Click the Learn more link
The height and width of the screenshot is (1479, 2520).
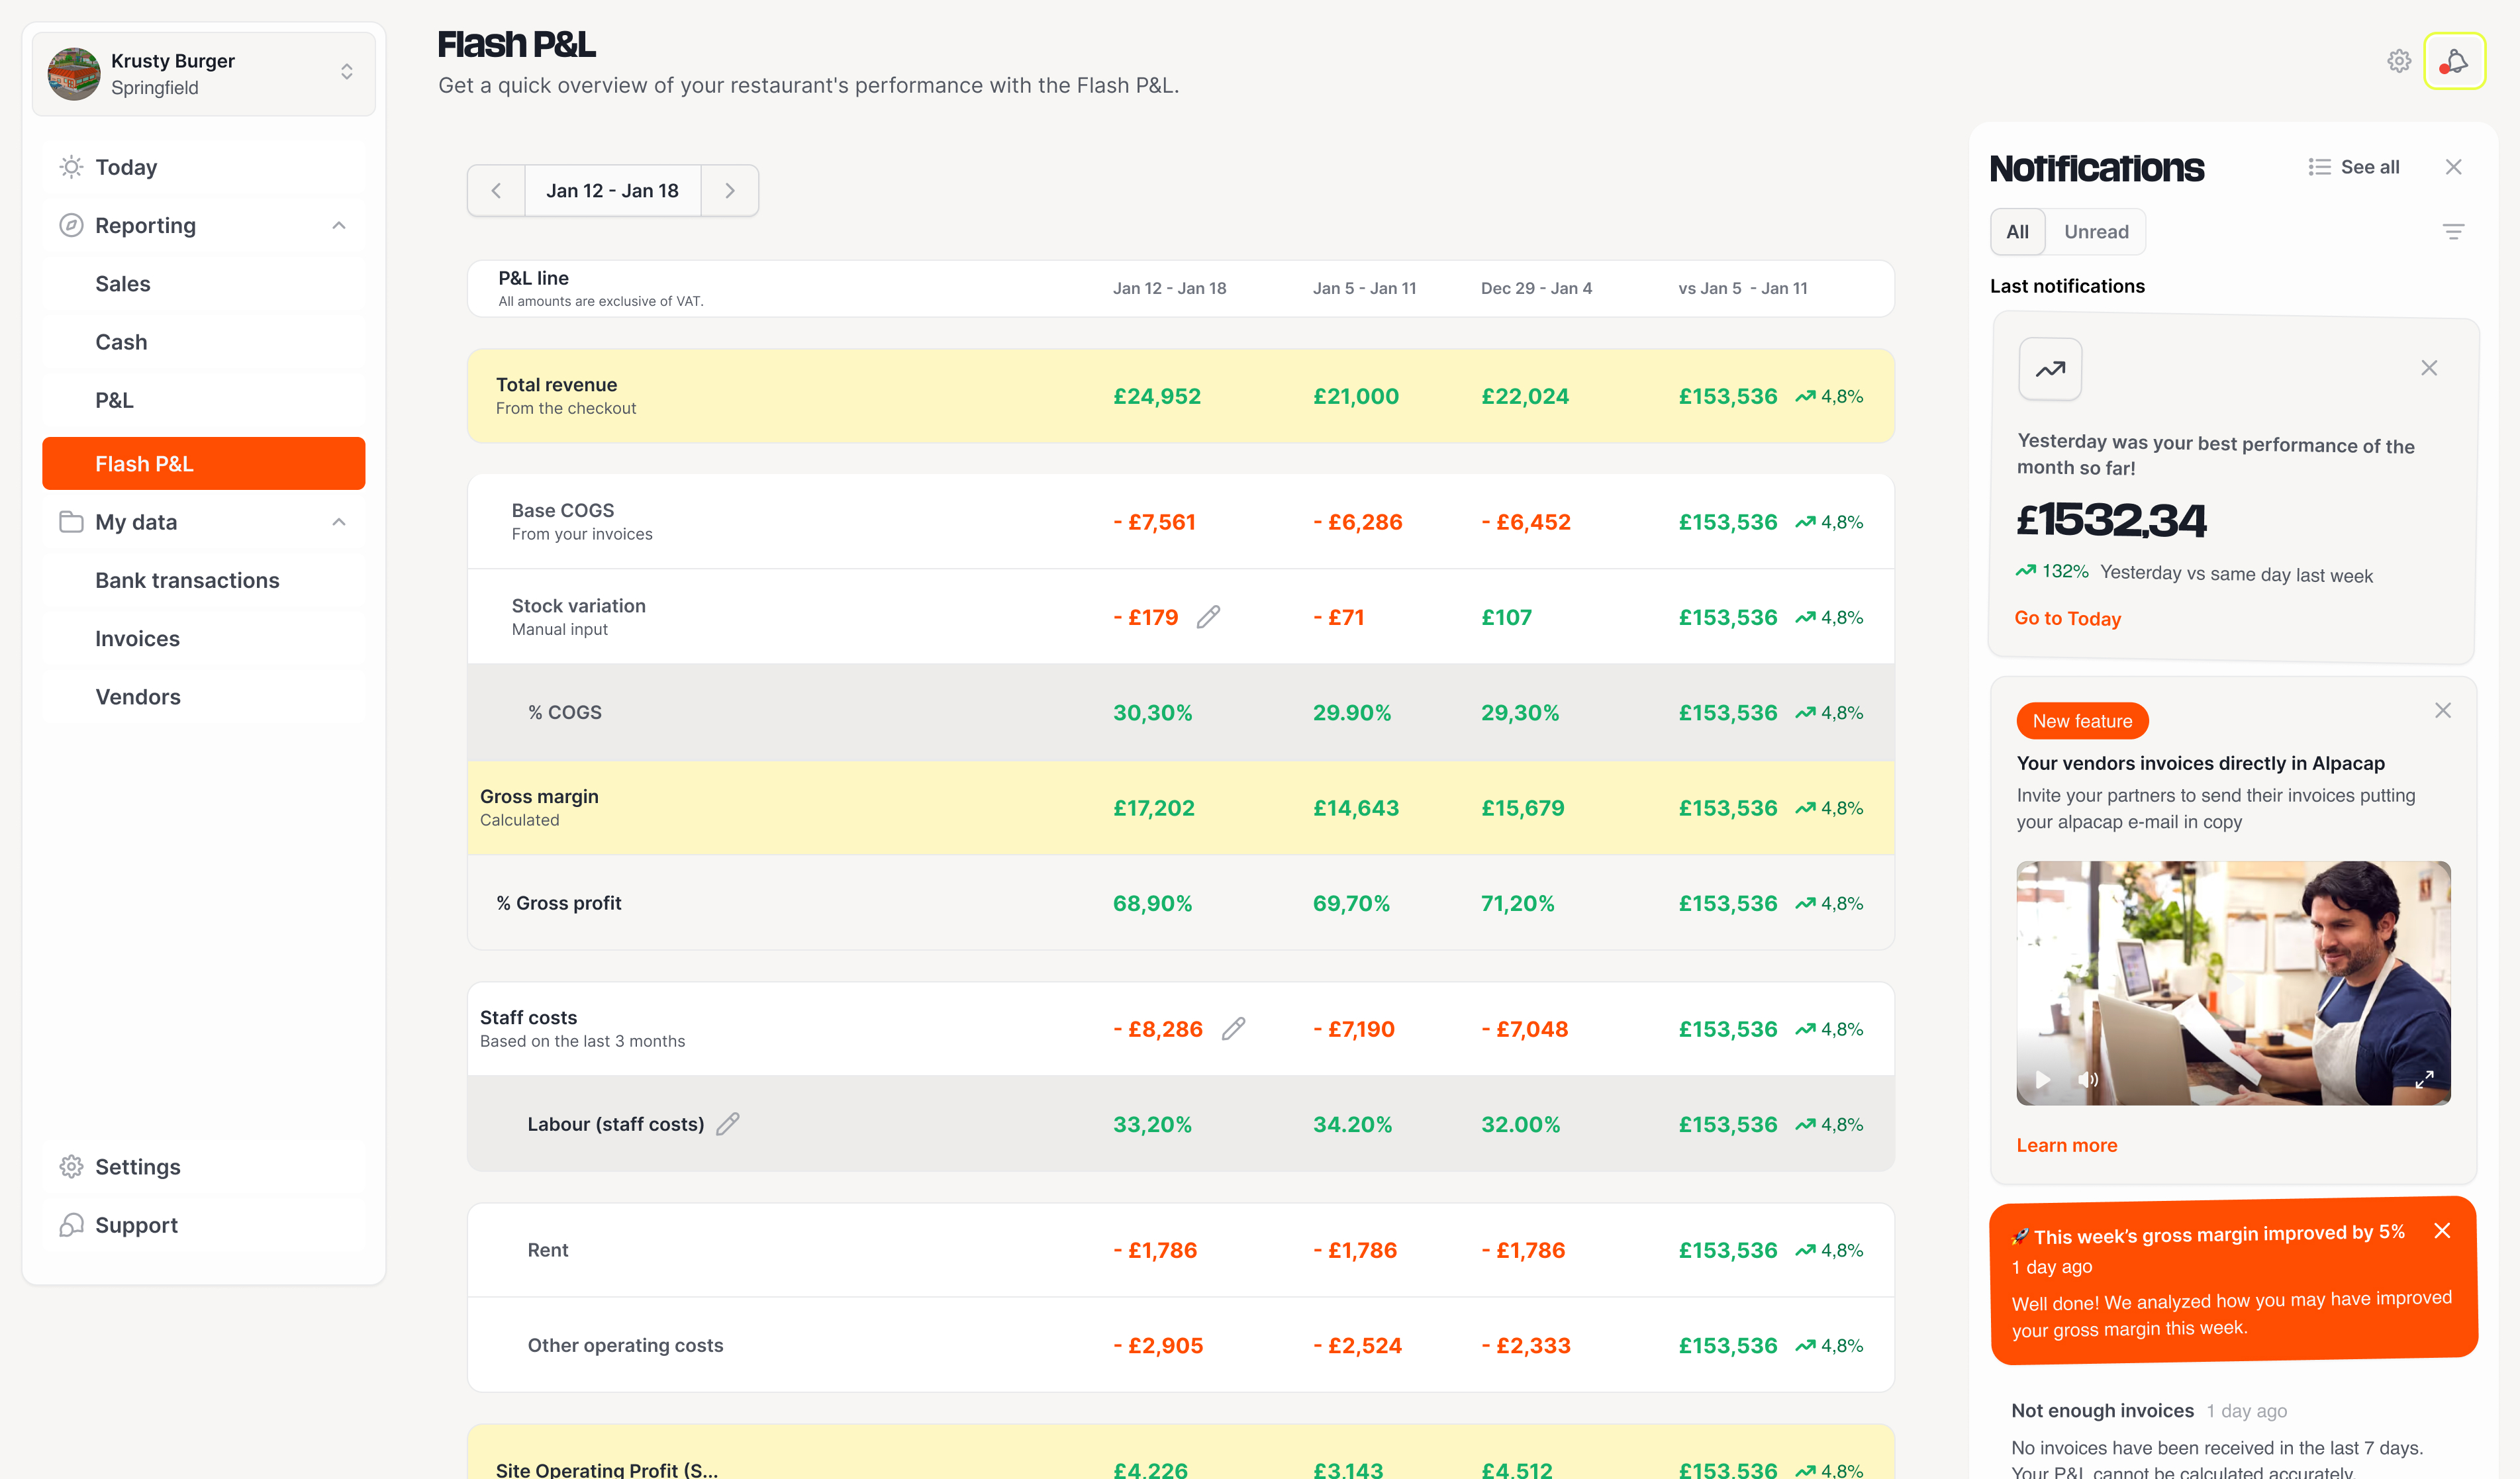tap(2066, 1146)
